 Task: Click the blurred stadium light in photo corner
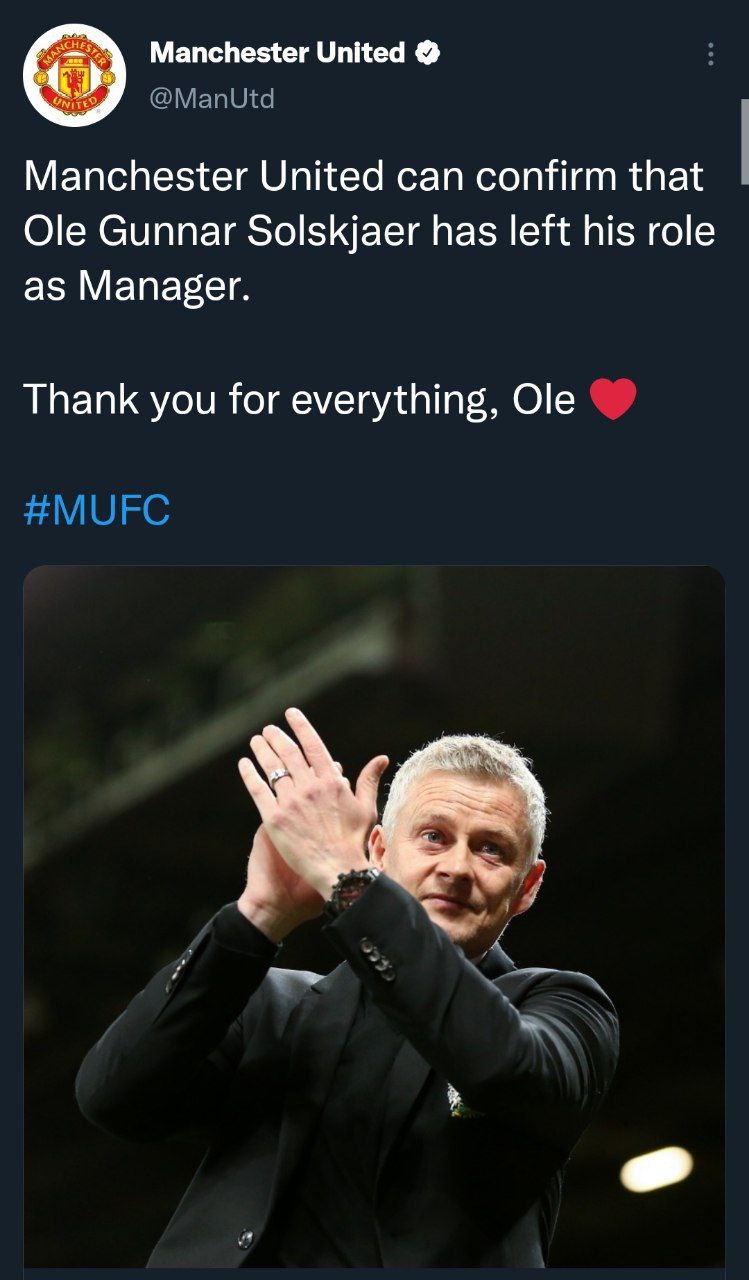point(656,1169)
